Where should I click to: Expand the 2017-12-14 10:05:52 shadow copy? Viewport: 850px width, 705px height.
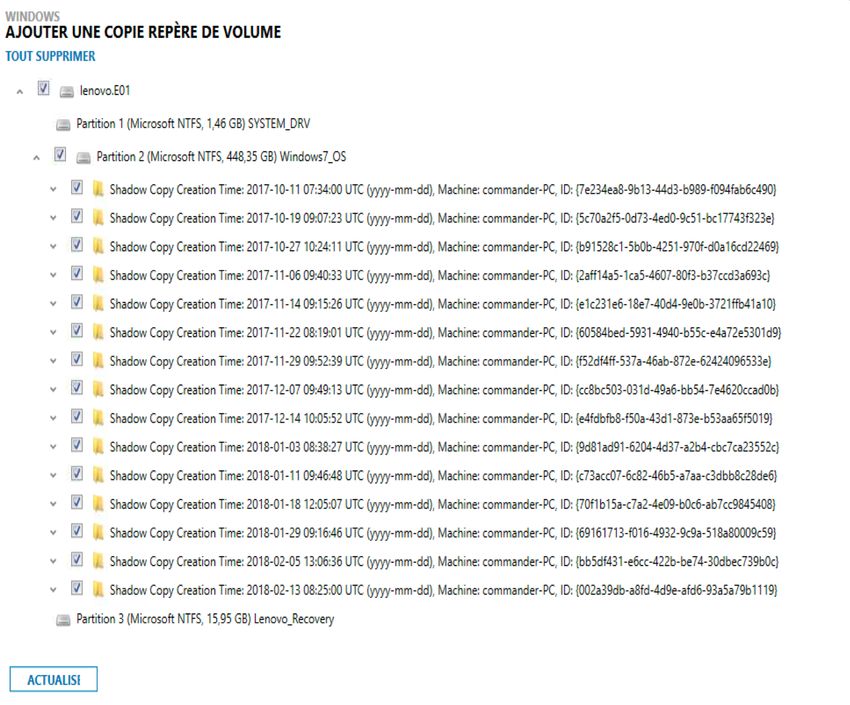53,418
